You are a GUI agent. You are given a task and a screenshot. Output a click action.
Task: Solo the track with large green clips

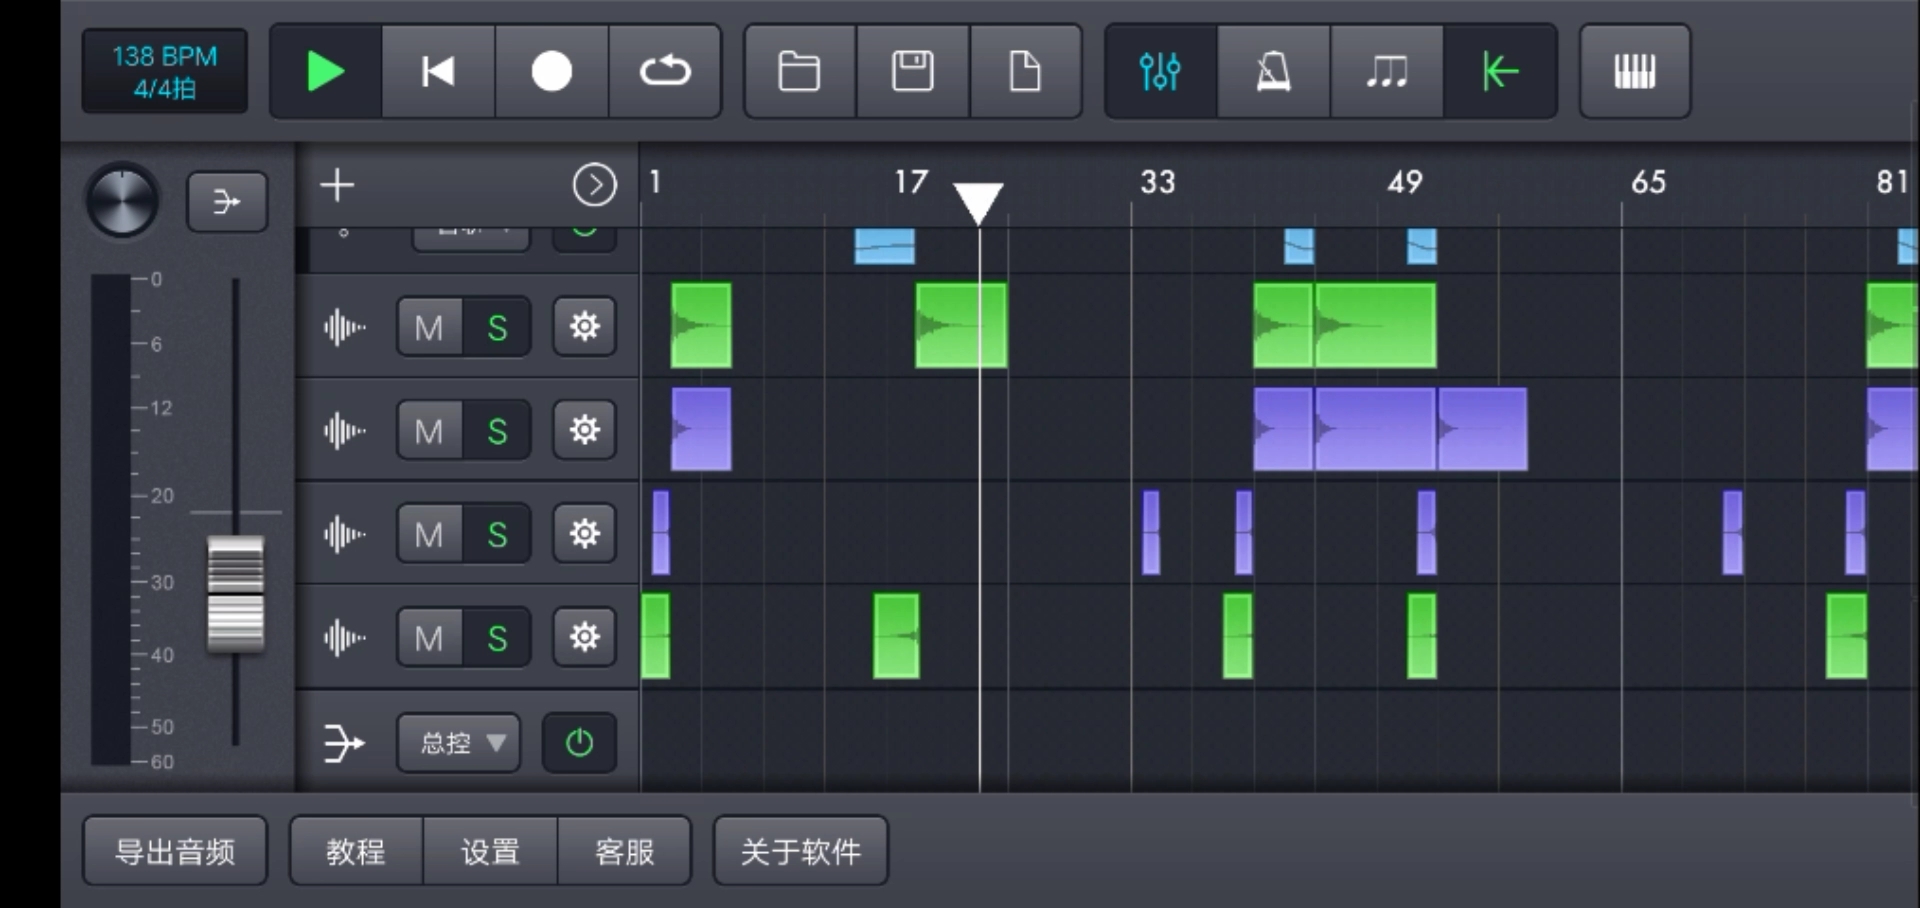pyautogui.click(x=497, y=327)
